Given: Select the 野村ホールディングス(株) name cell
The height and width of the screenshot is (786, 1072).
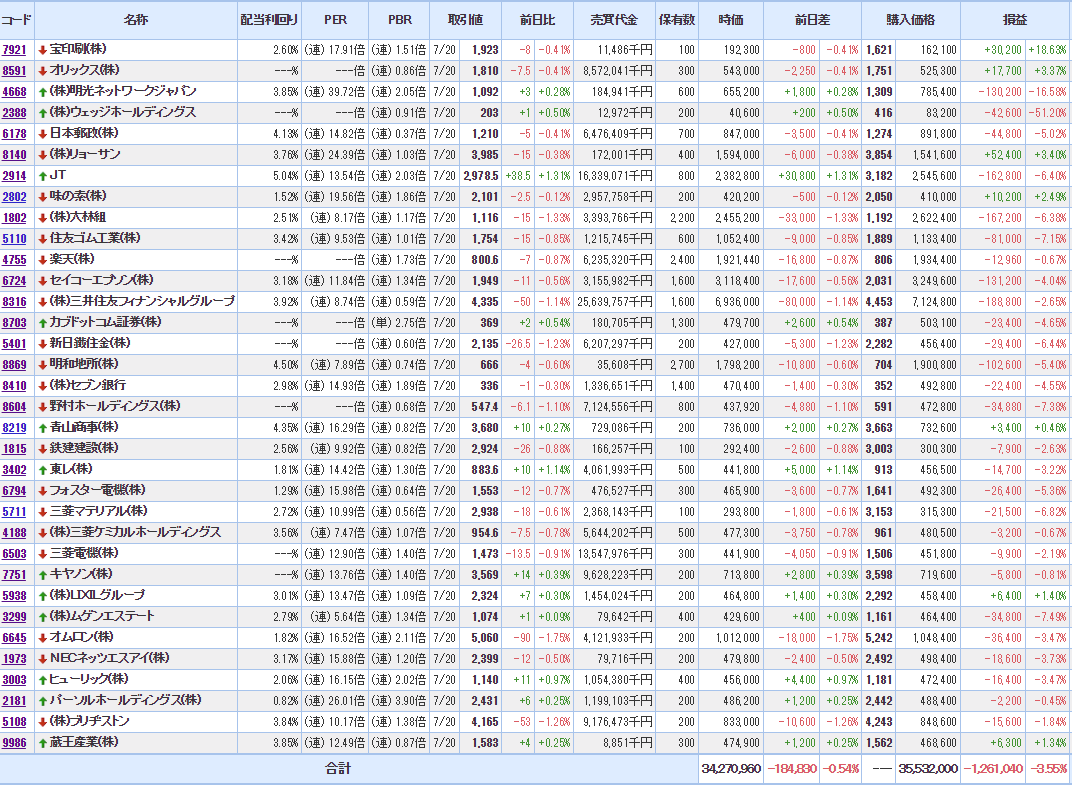Looking at the screenshot, I should pyautogui.click(x=135, y=406).
